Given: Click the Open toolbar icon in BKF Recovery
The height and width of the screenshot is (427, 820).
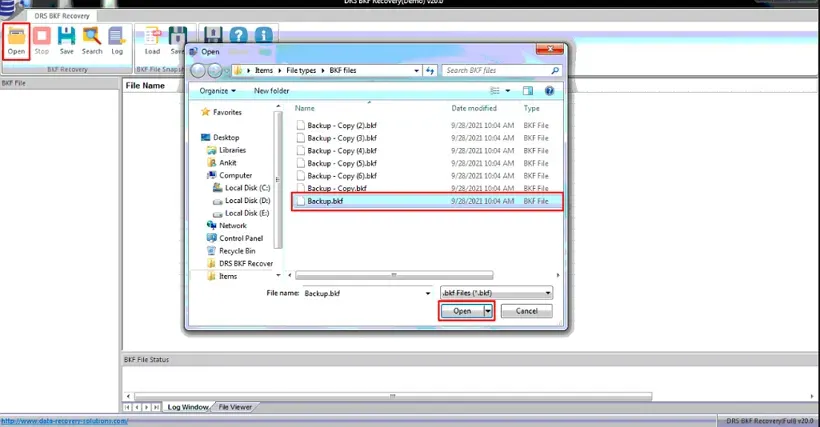Looking at the screenshot, I should click(x=16, y=41).
